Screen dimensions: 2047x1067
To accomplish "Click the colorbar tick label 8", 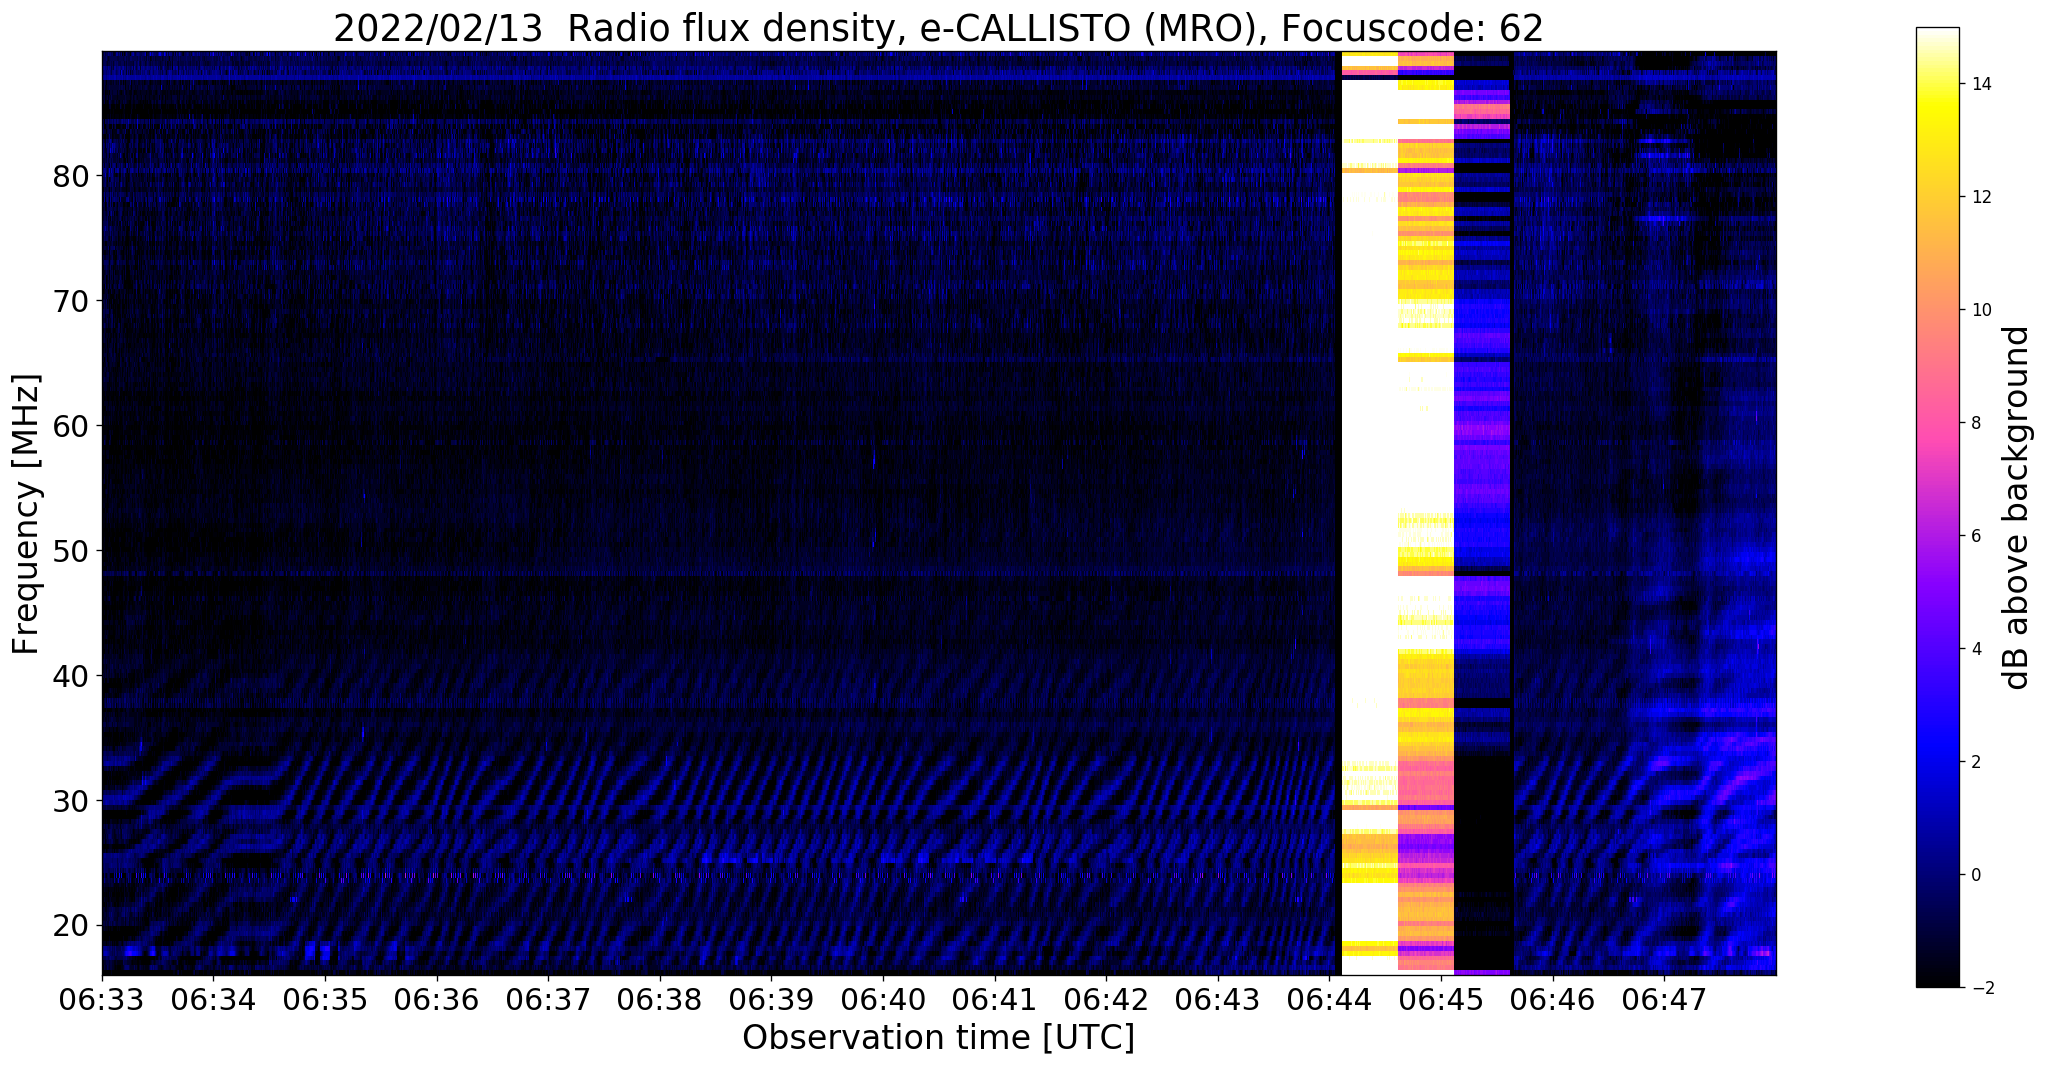I will 1976,423.
